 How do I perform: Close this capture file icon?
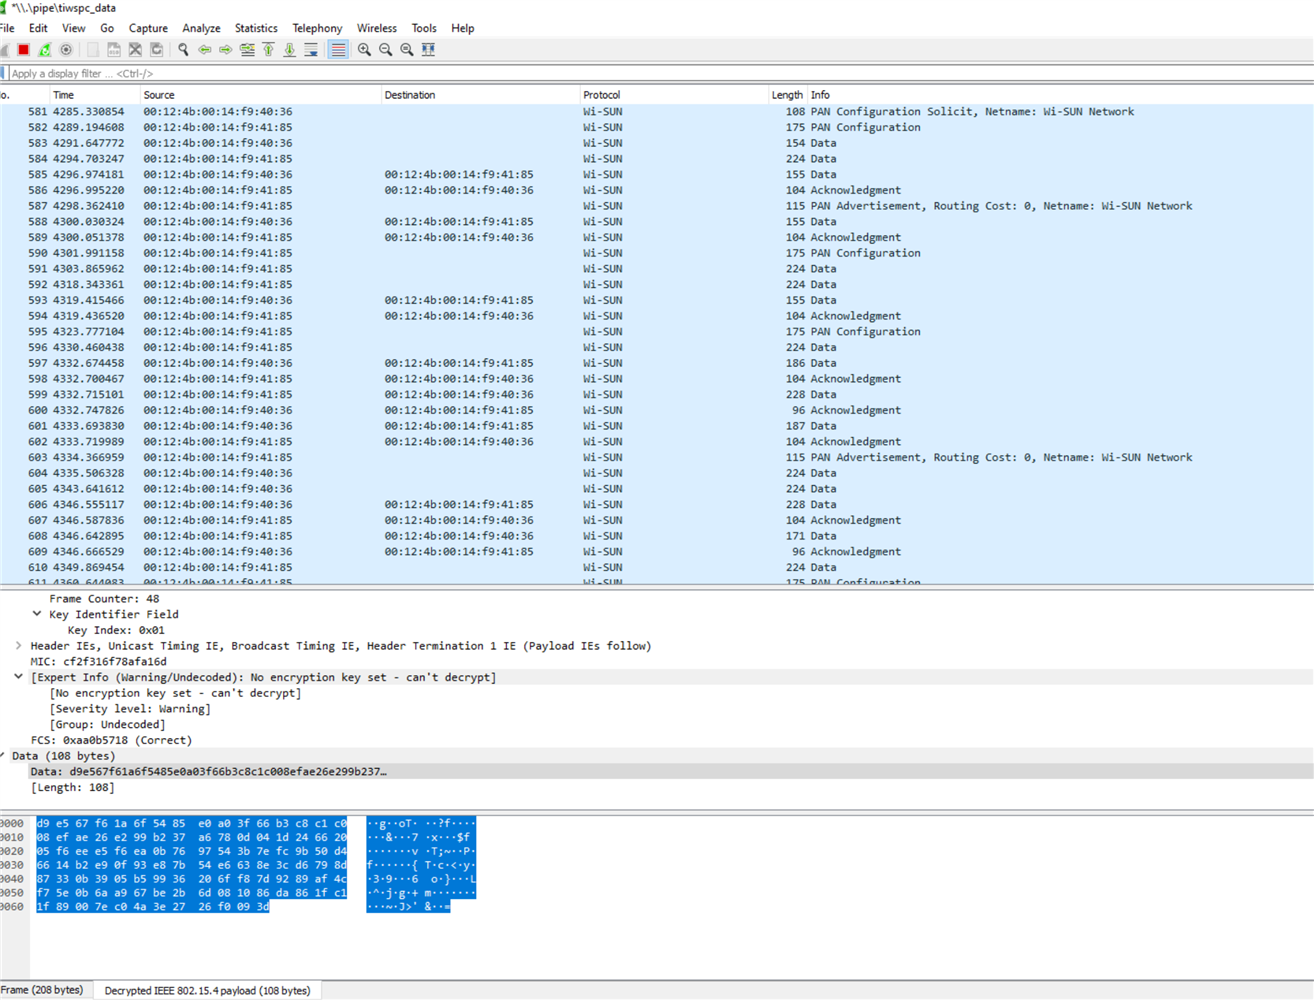[x=135, y=50]
